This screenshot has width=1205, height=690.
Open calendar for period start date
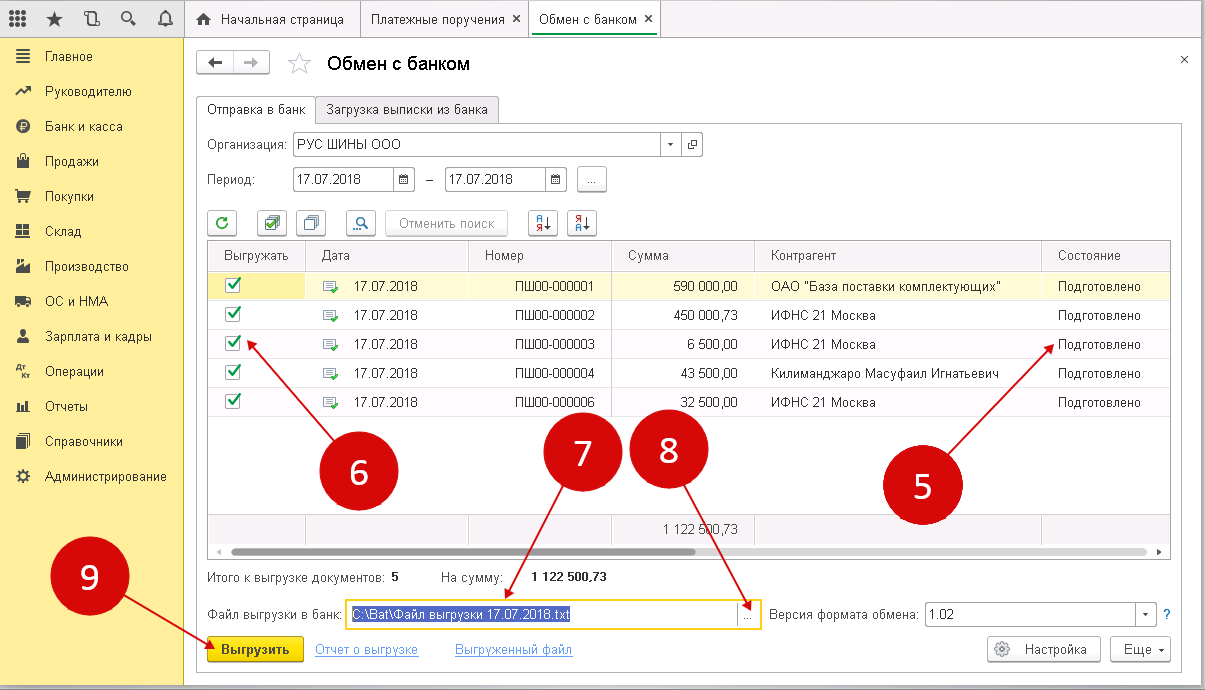(x=405, y=179)
